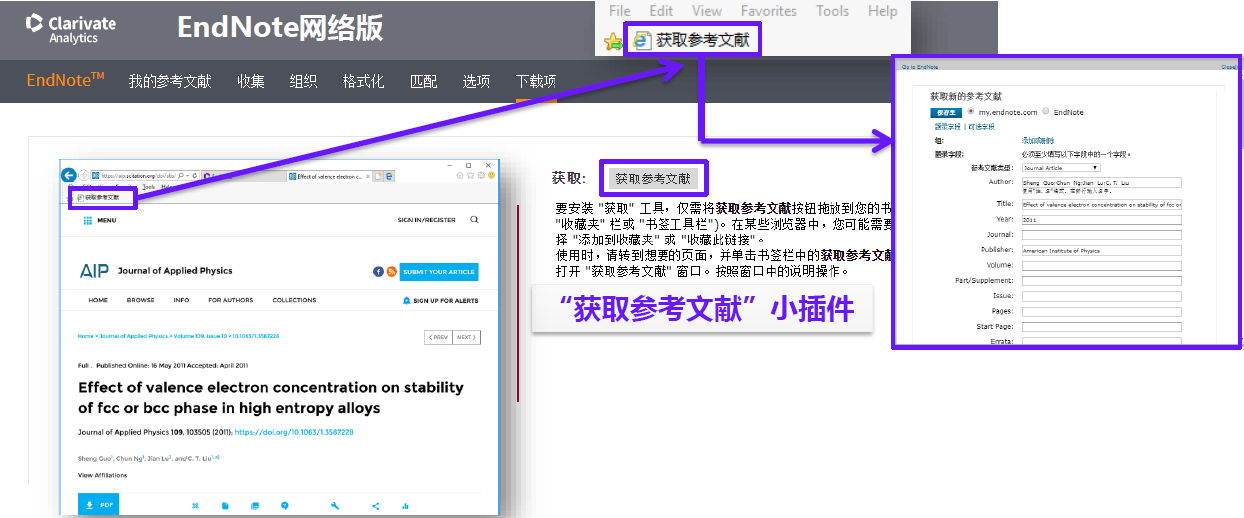Click the wrench tools icon on article toolbar

tap(335, 506)
